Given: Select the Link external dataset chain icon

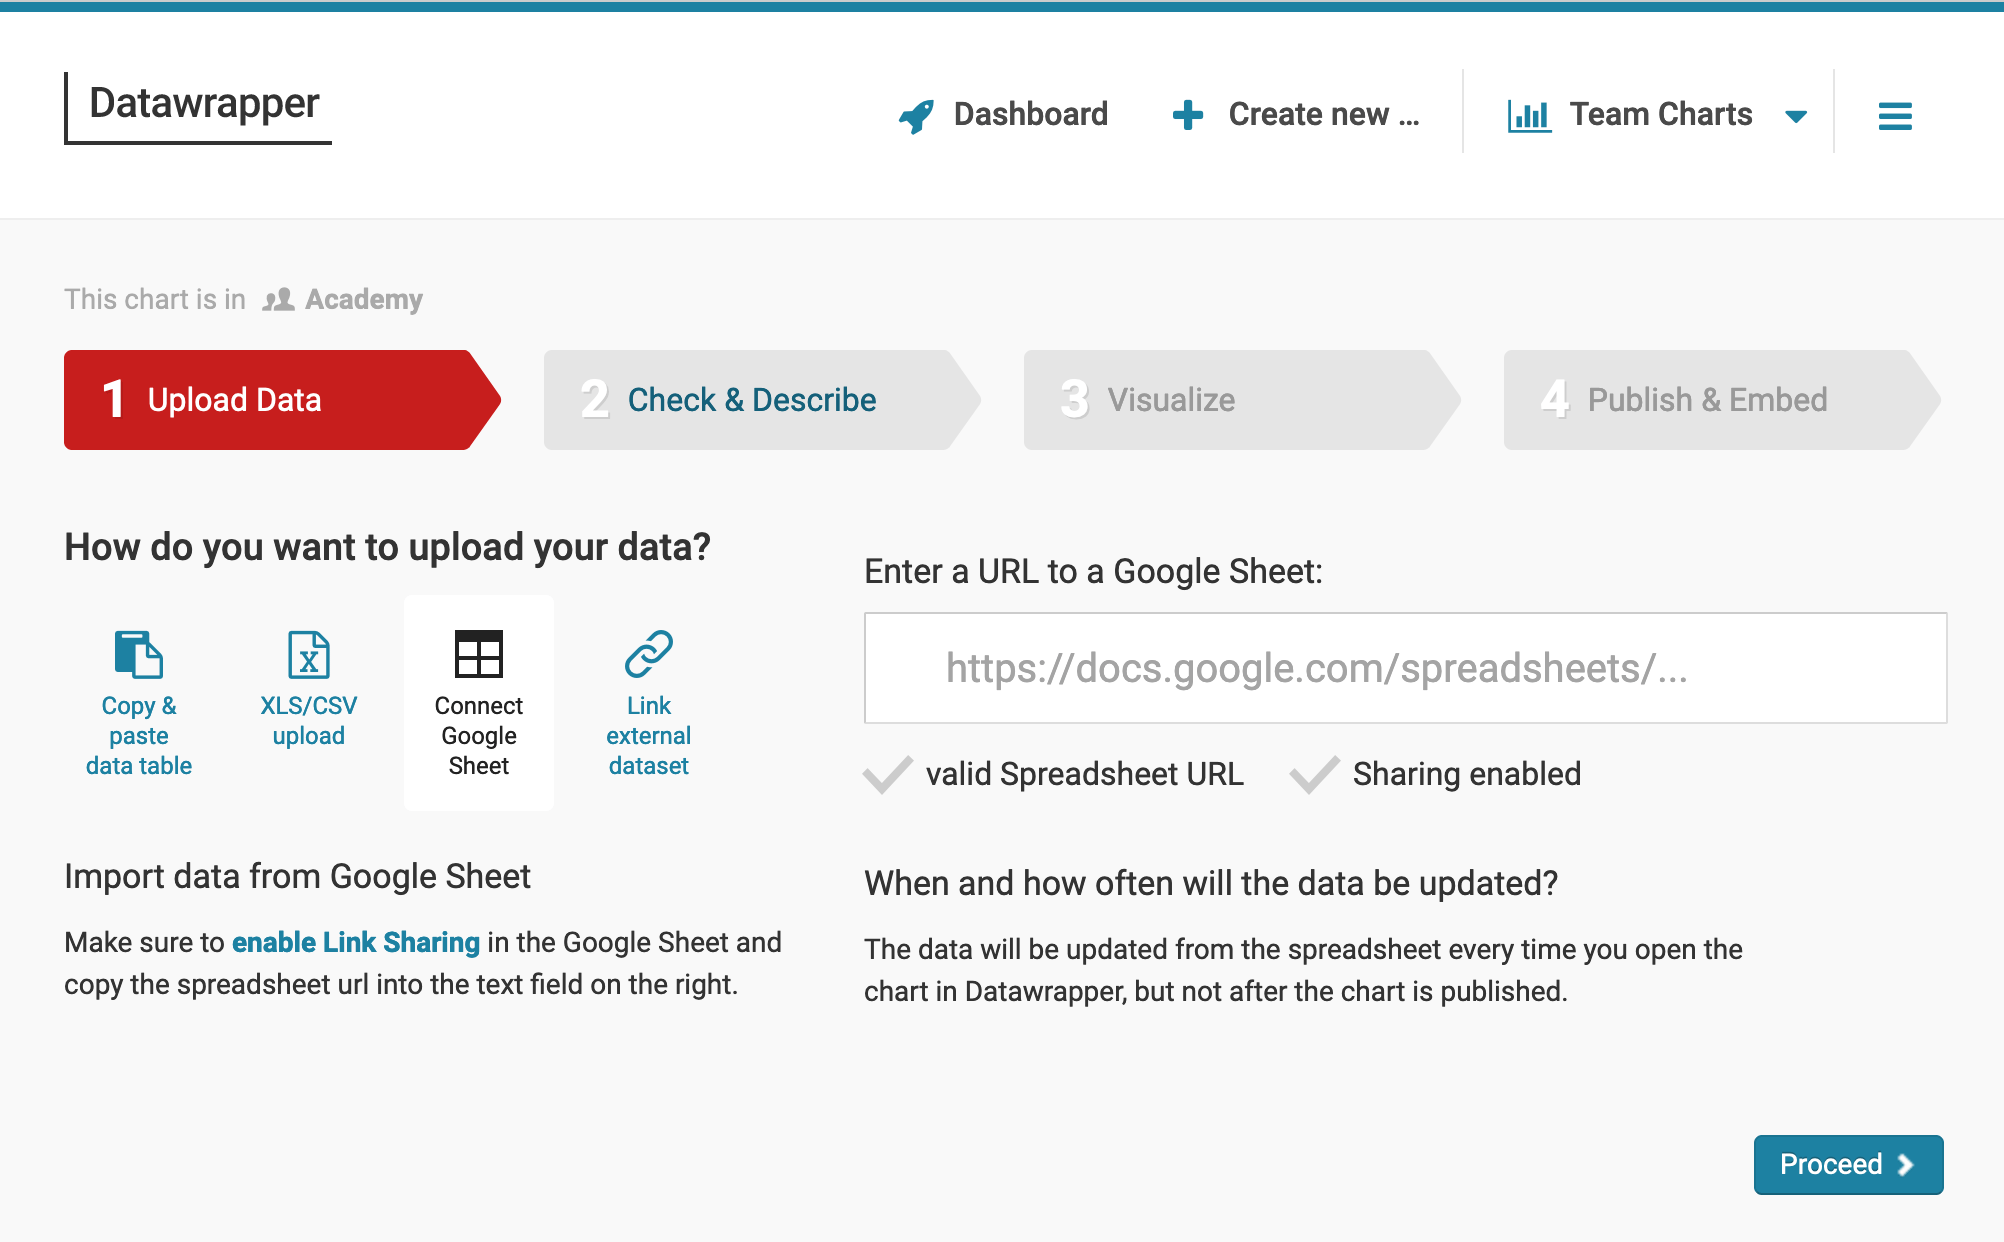Looking at the screenshot, I should coord(648,654).
